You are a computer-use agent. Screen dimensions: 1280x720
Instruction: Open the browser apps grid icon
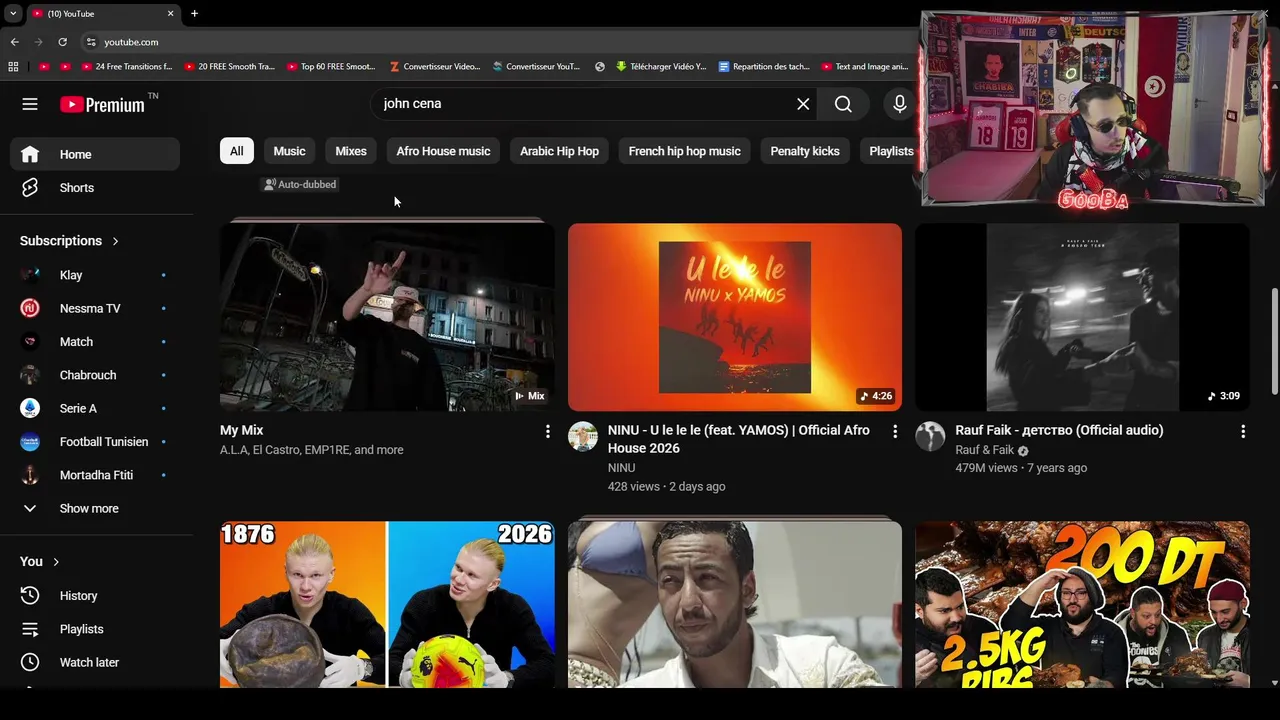pos(13,67)
